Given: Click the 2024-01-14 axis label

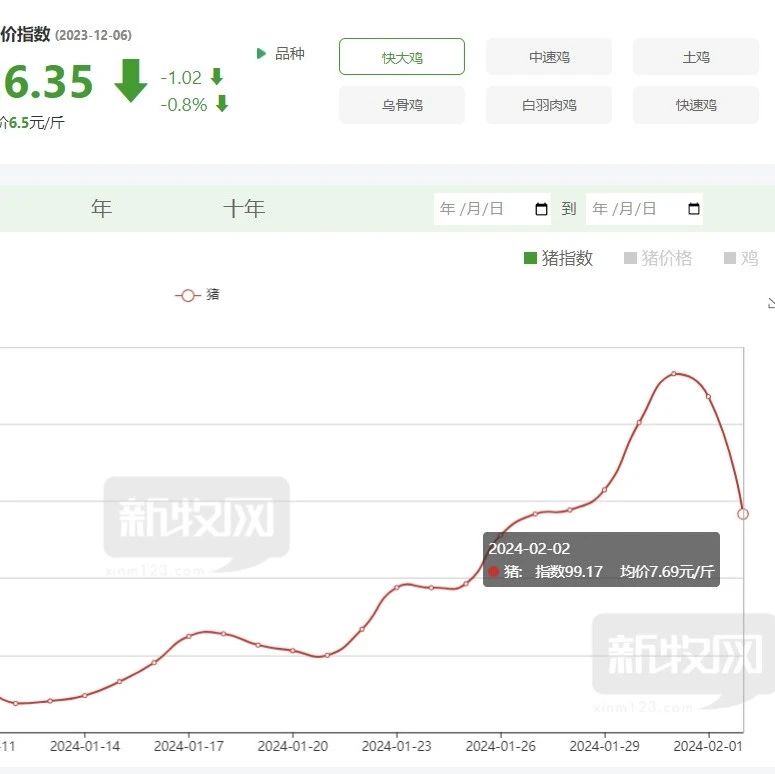Looking at the screenshot, I should point(85,746).
